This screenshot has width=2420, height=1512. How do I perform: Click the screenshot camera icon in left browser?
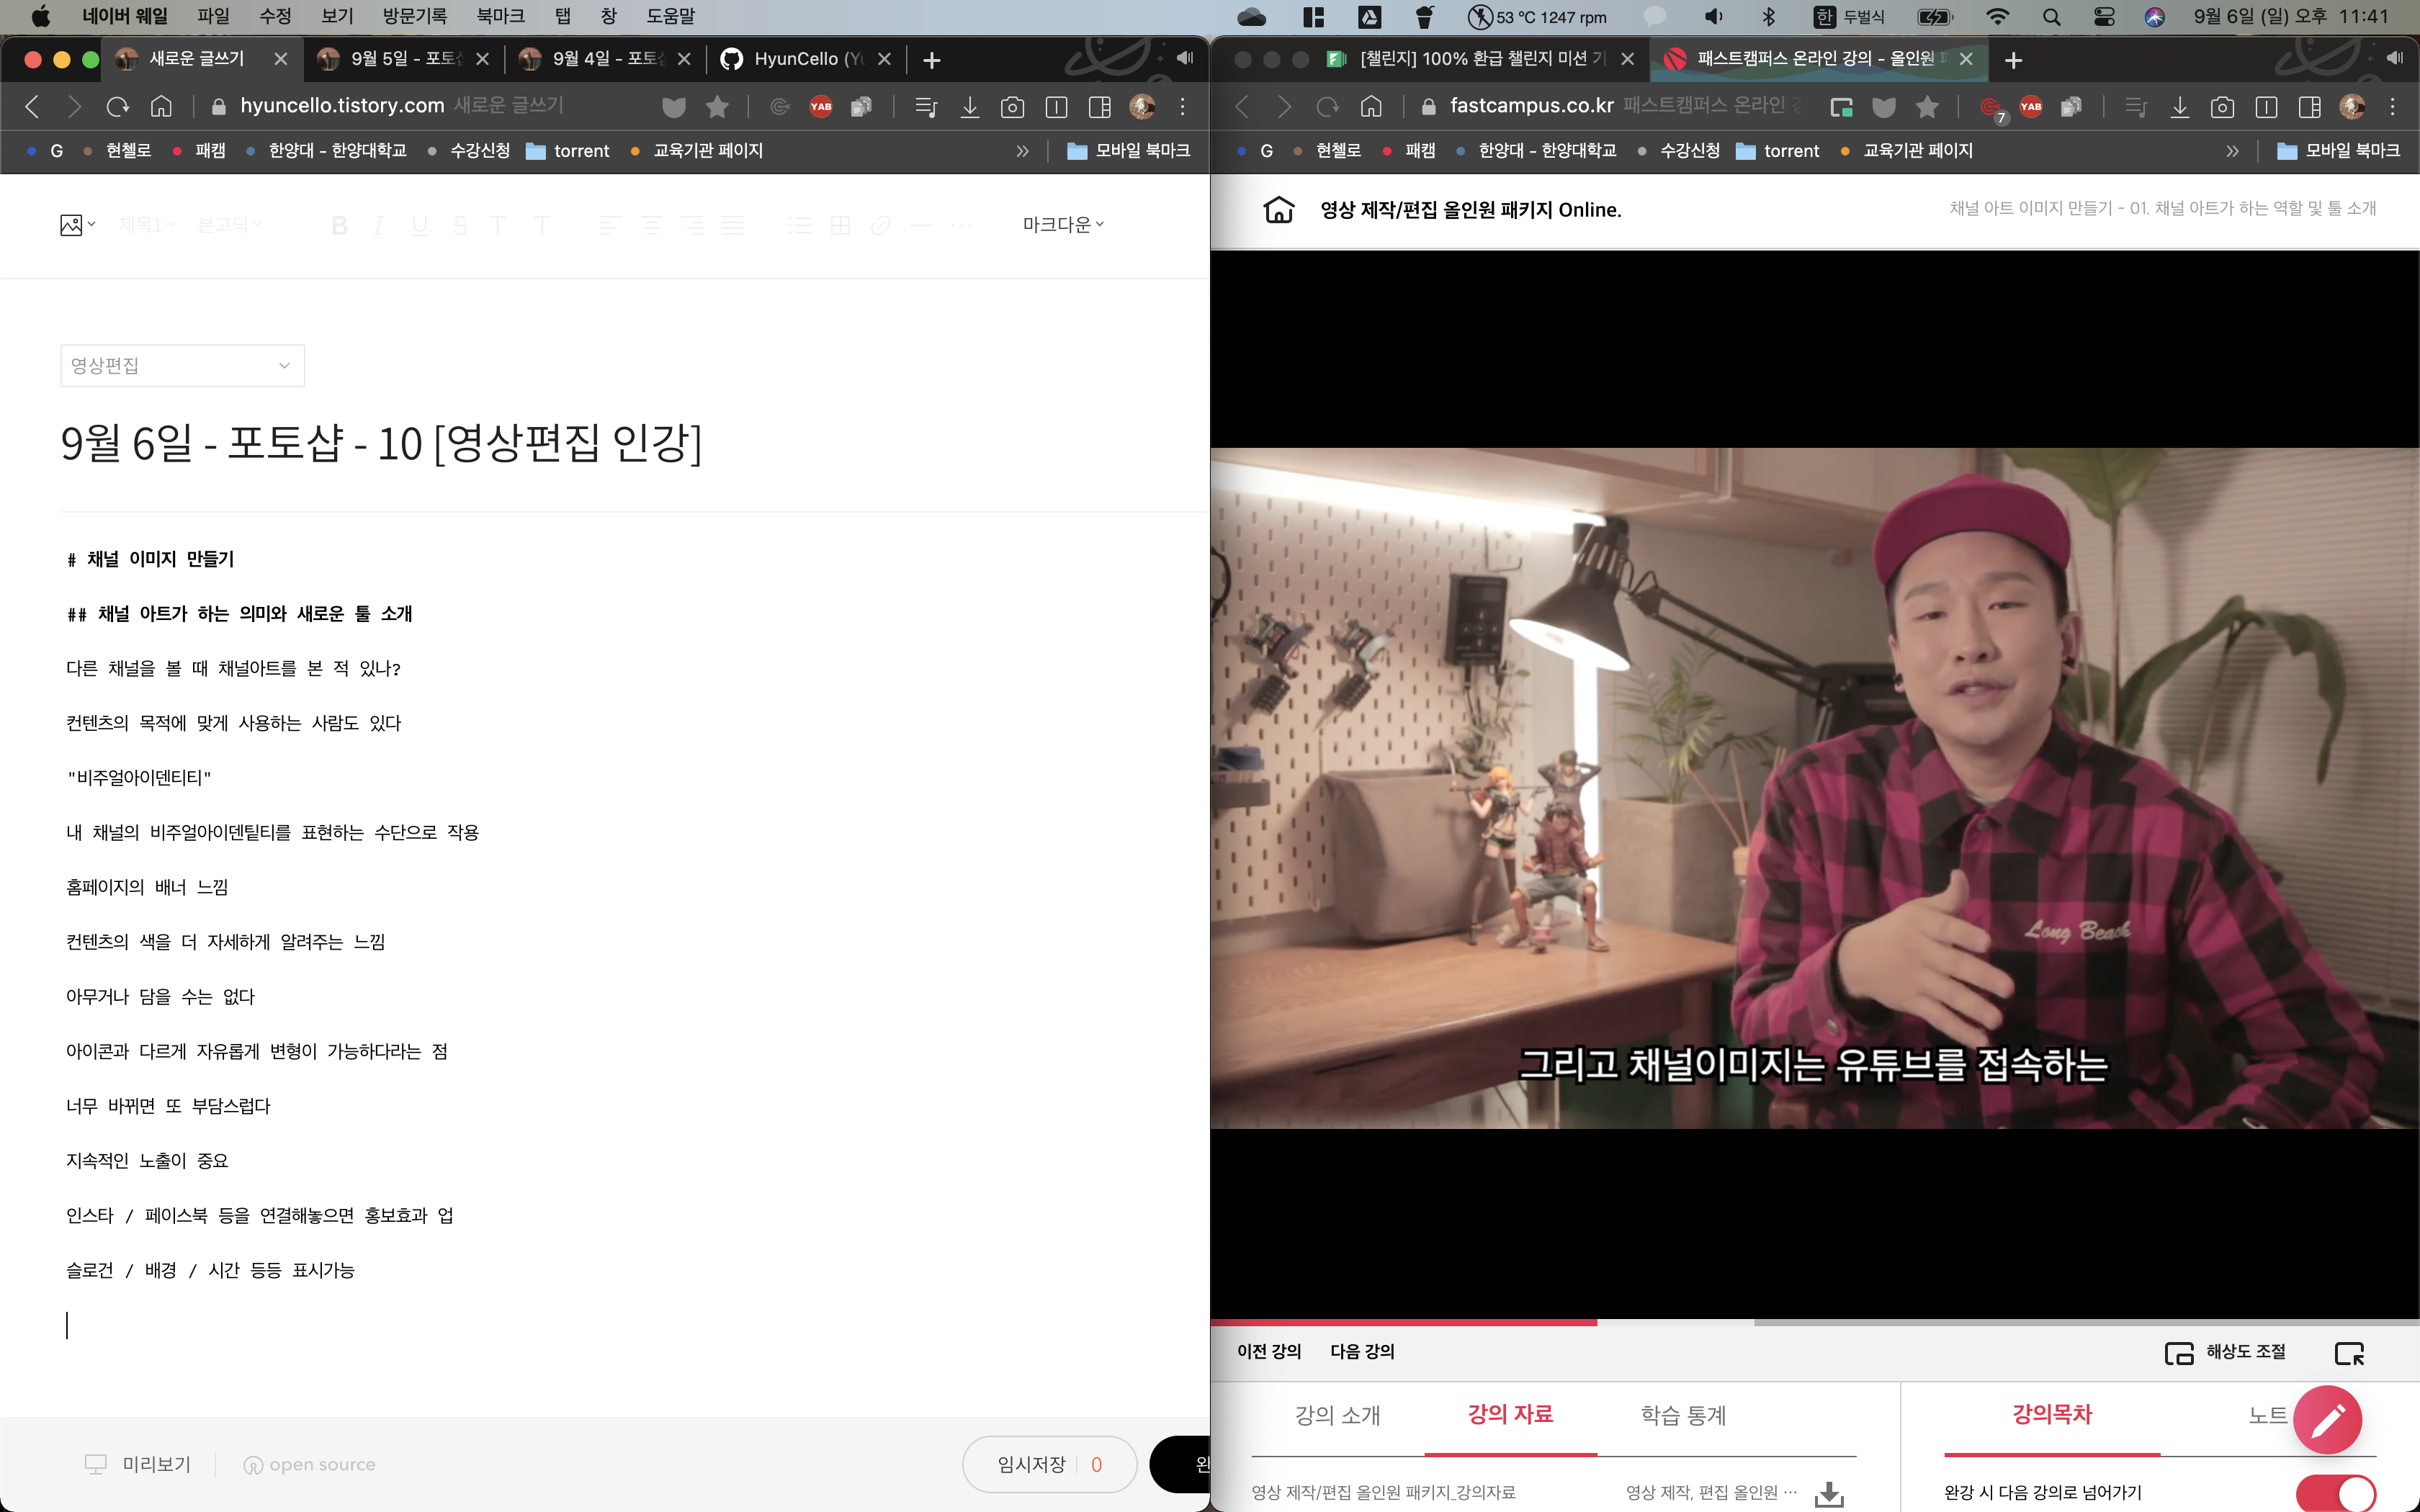click(x=1012, y=107)
